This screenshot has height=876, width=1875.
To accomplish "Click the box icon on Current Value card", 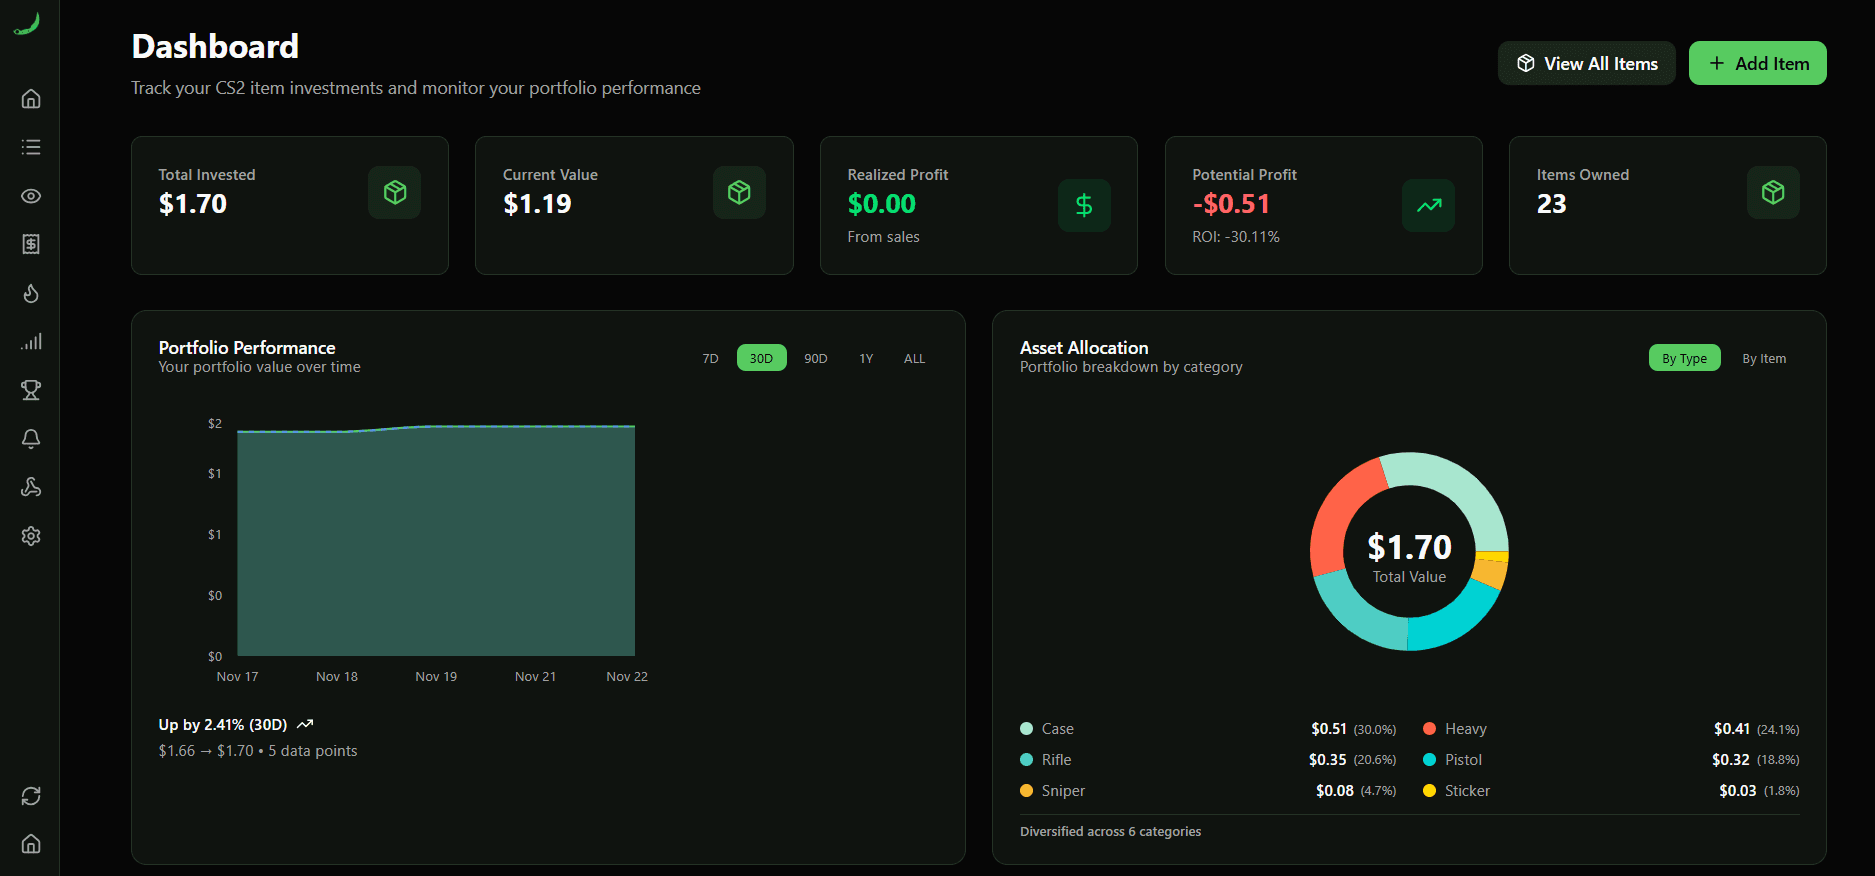I will [739, 192].
